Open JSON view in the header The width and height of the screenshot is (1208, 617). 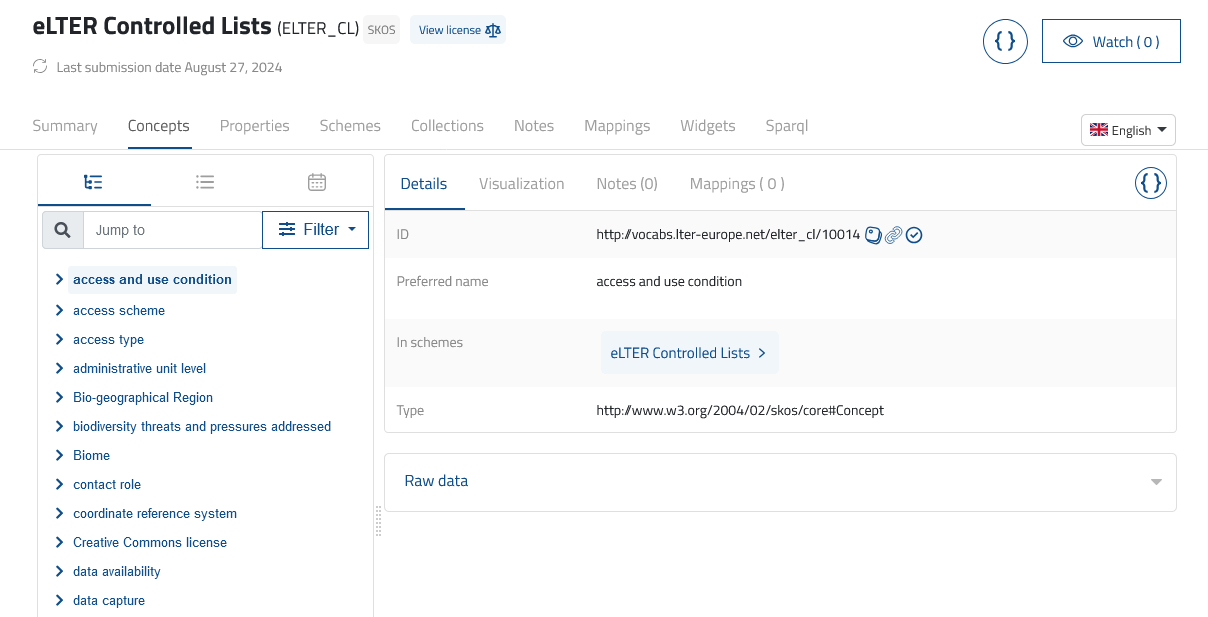pos(1005,42)
